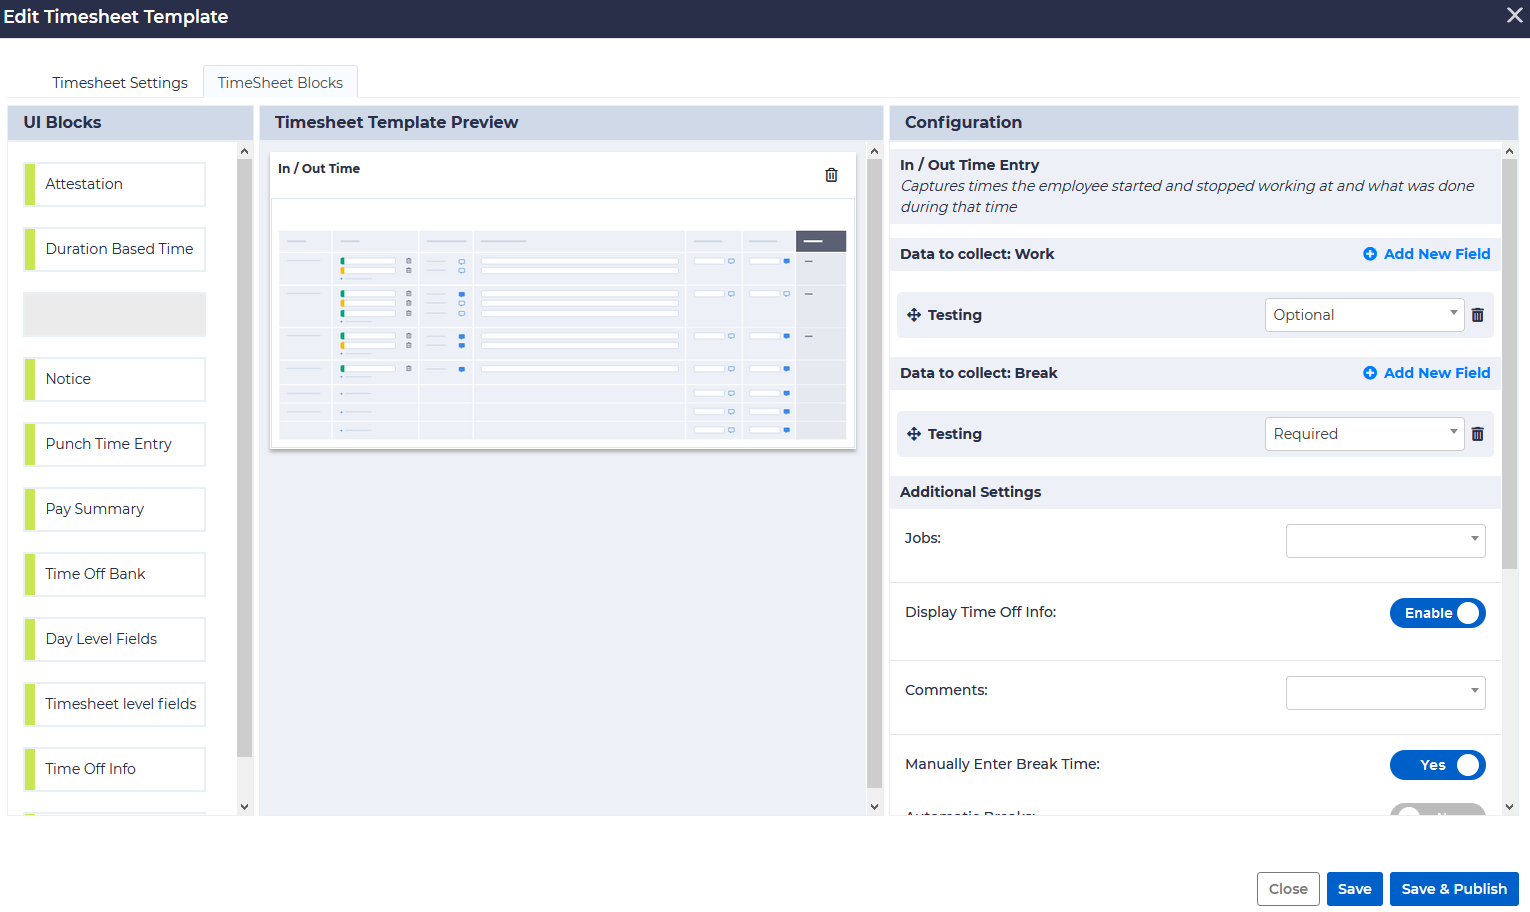The image size is (1530, 912).
Task: Open the Optional dropdown for the Work Testing field
Action: coord(1364,314)
